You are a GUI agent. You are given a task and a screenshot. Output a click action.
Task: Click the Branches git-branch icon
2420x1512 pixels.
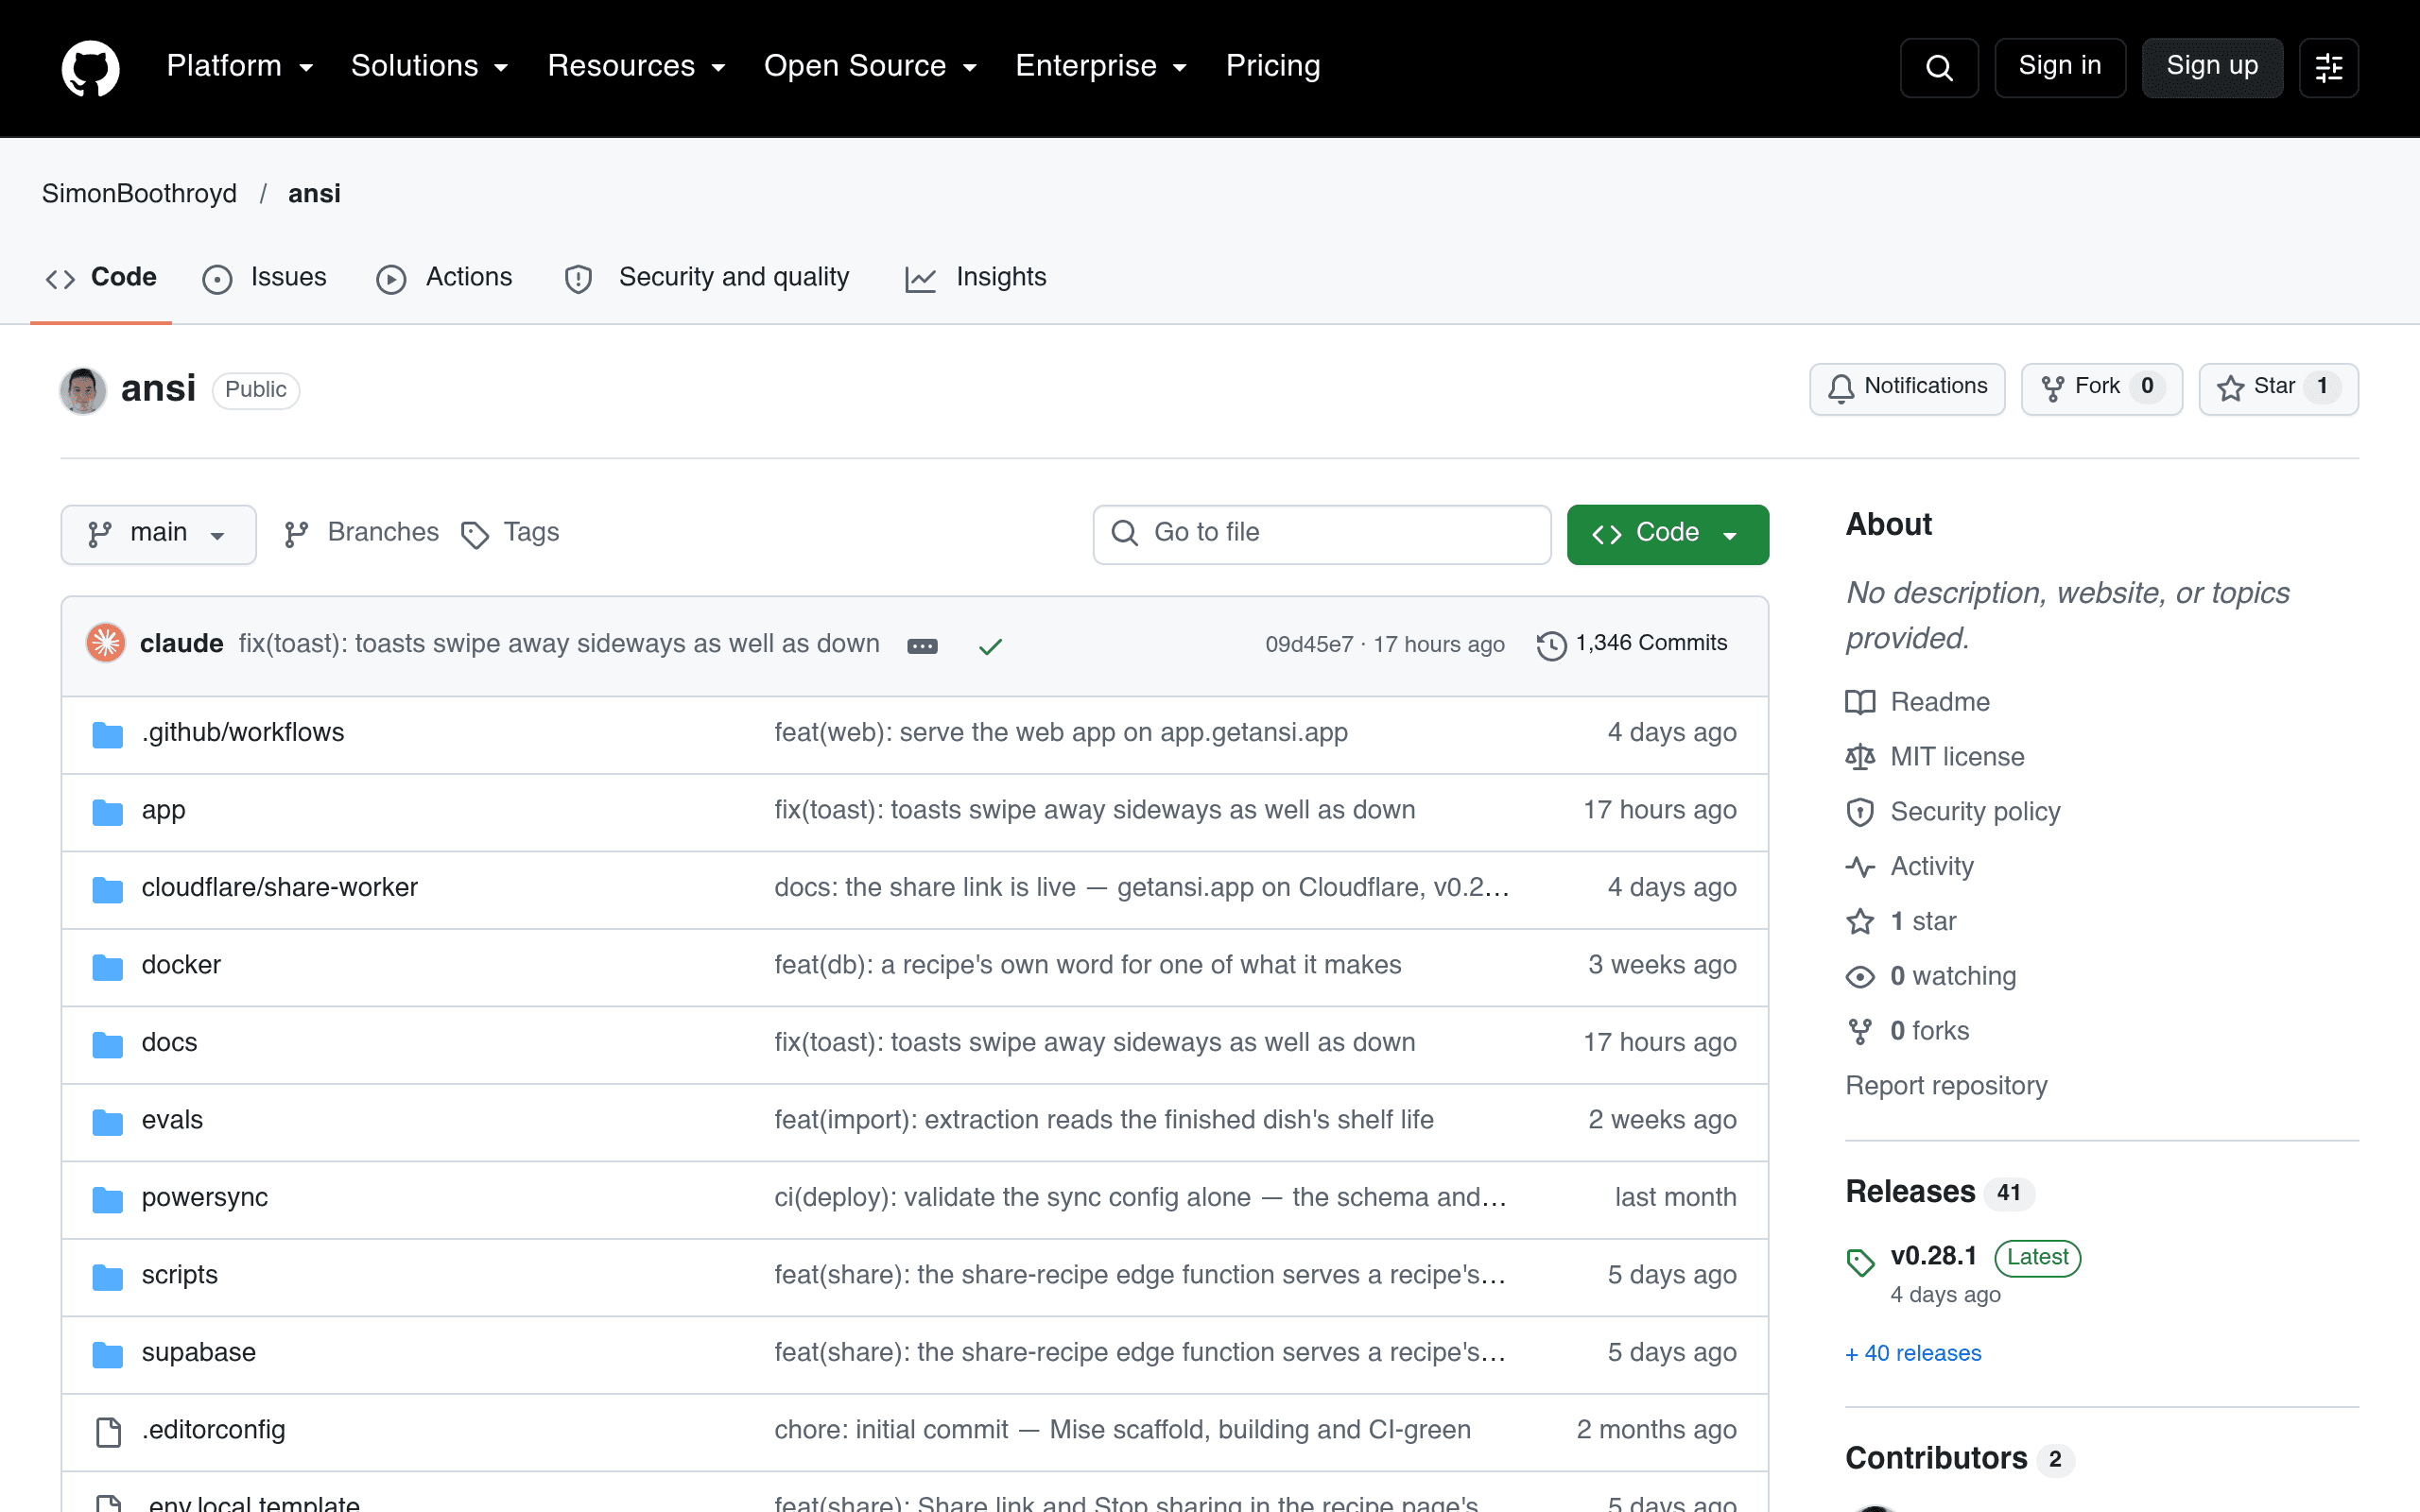pyautogui.click(x=296, y=534)
